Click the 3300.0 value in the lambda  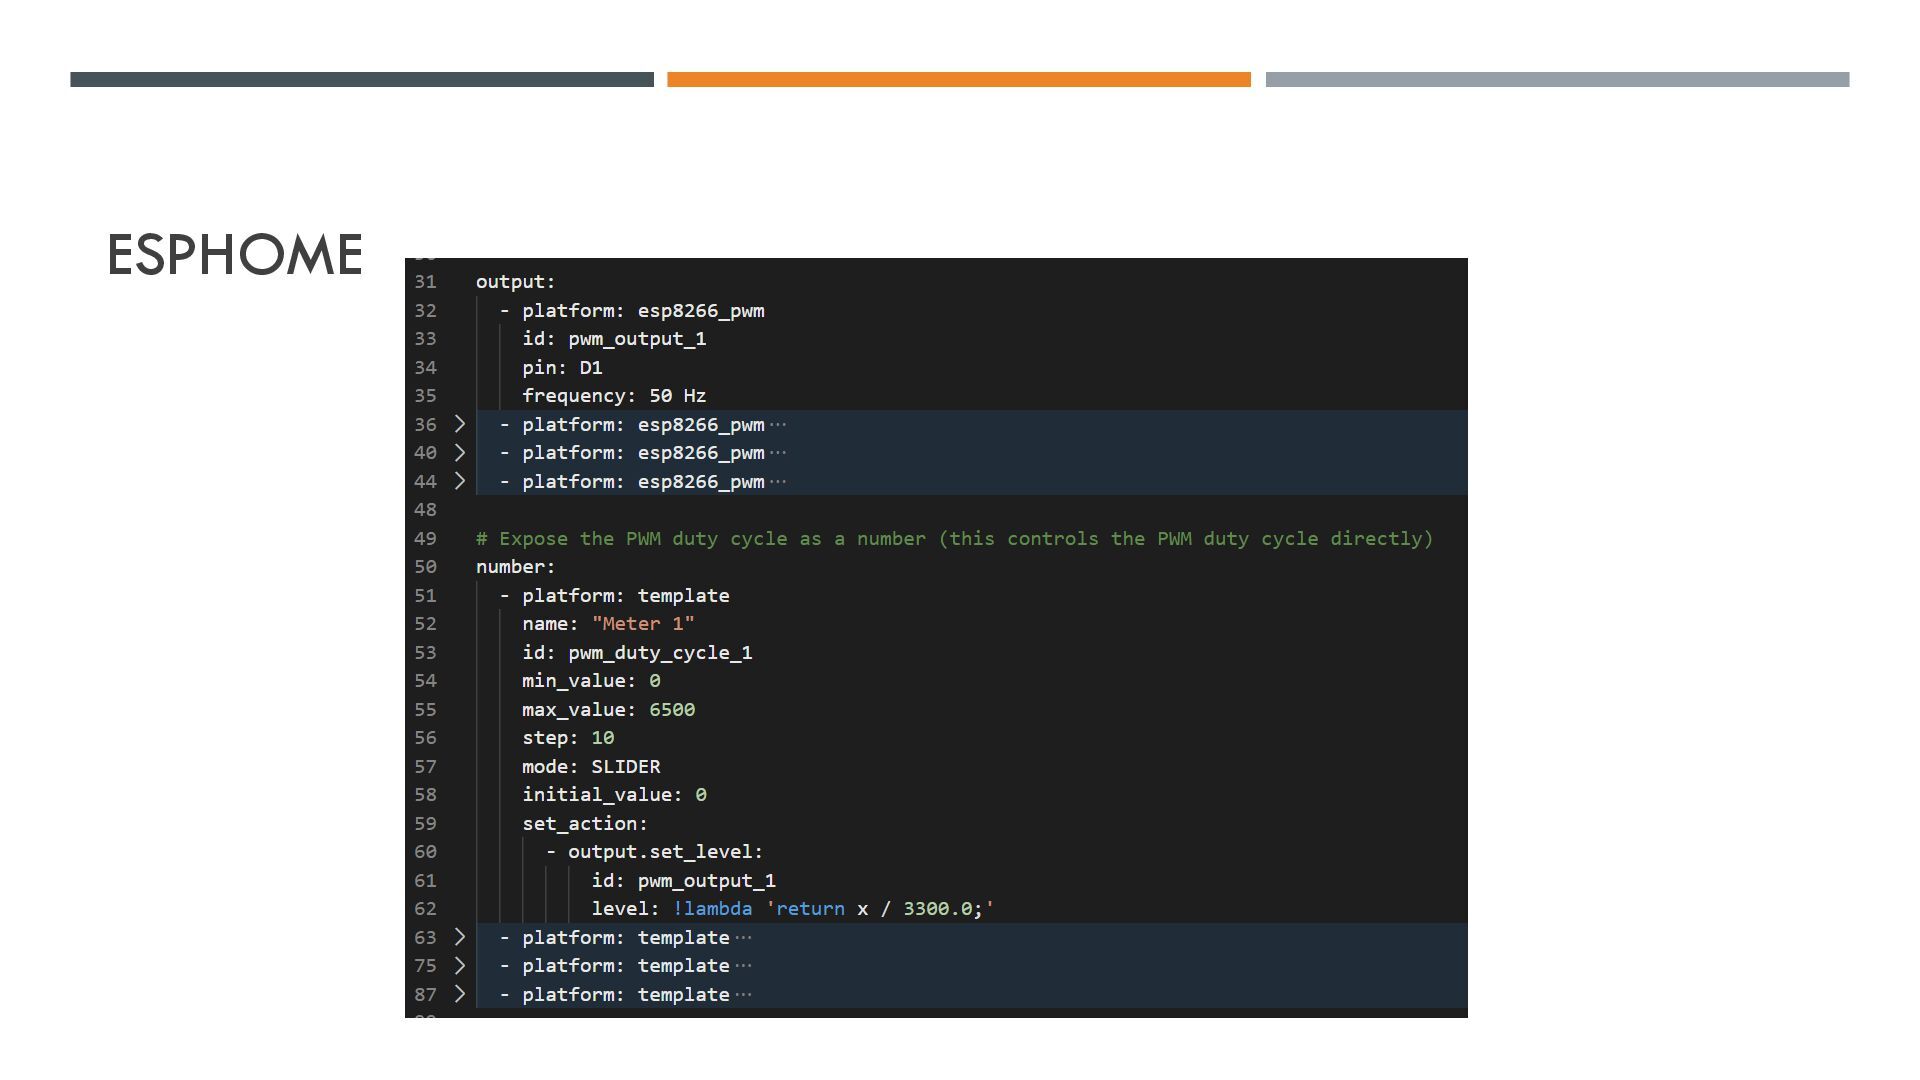click(x=938, y=909)
